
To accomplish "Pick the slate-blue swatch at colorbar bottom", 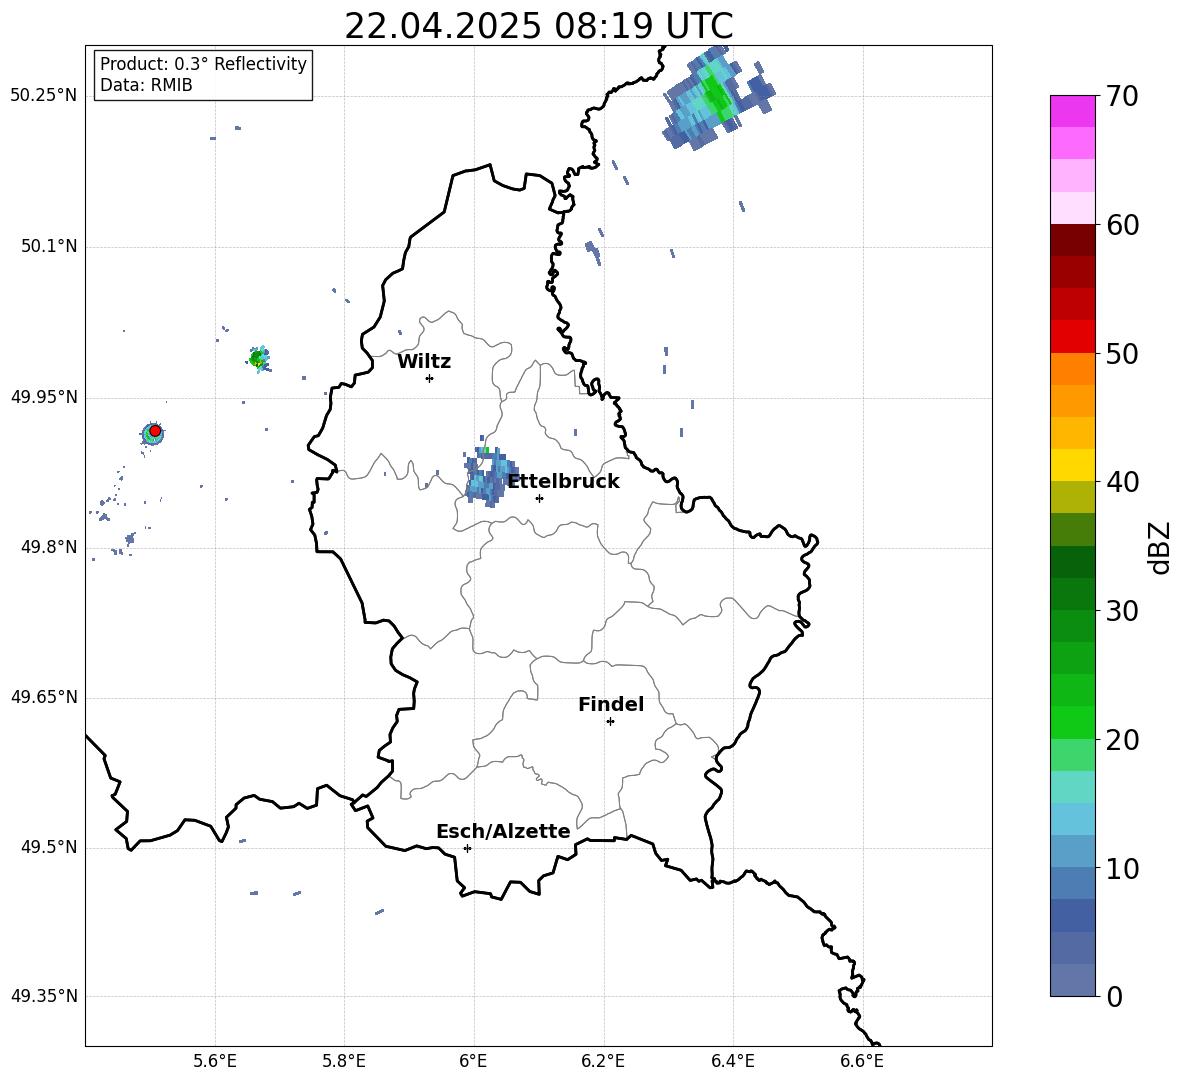I will point(1073,980).
